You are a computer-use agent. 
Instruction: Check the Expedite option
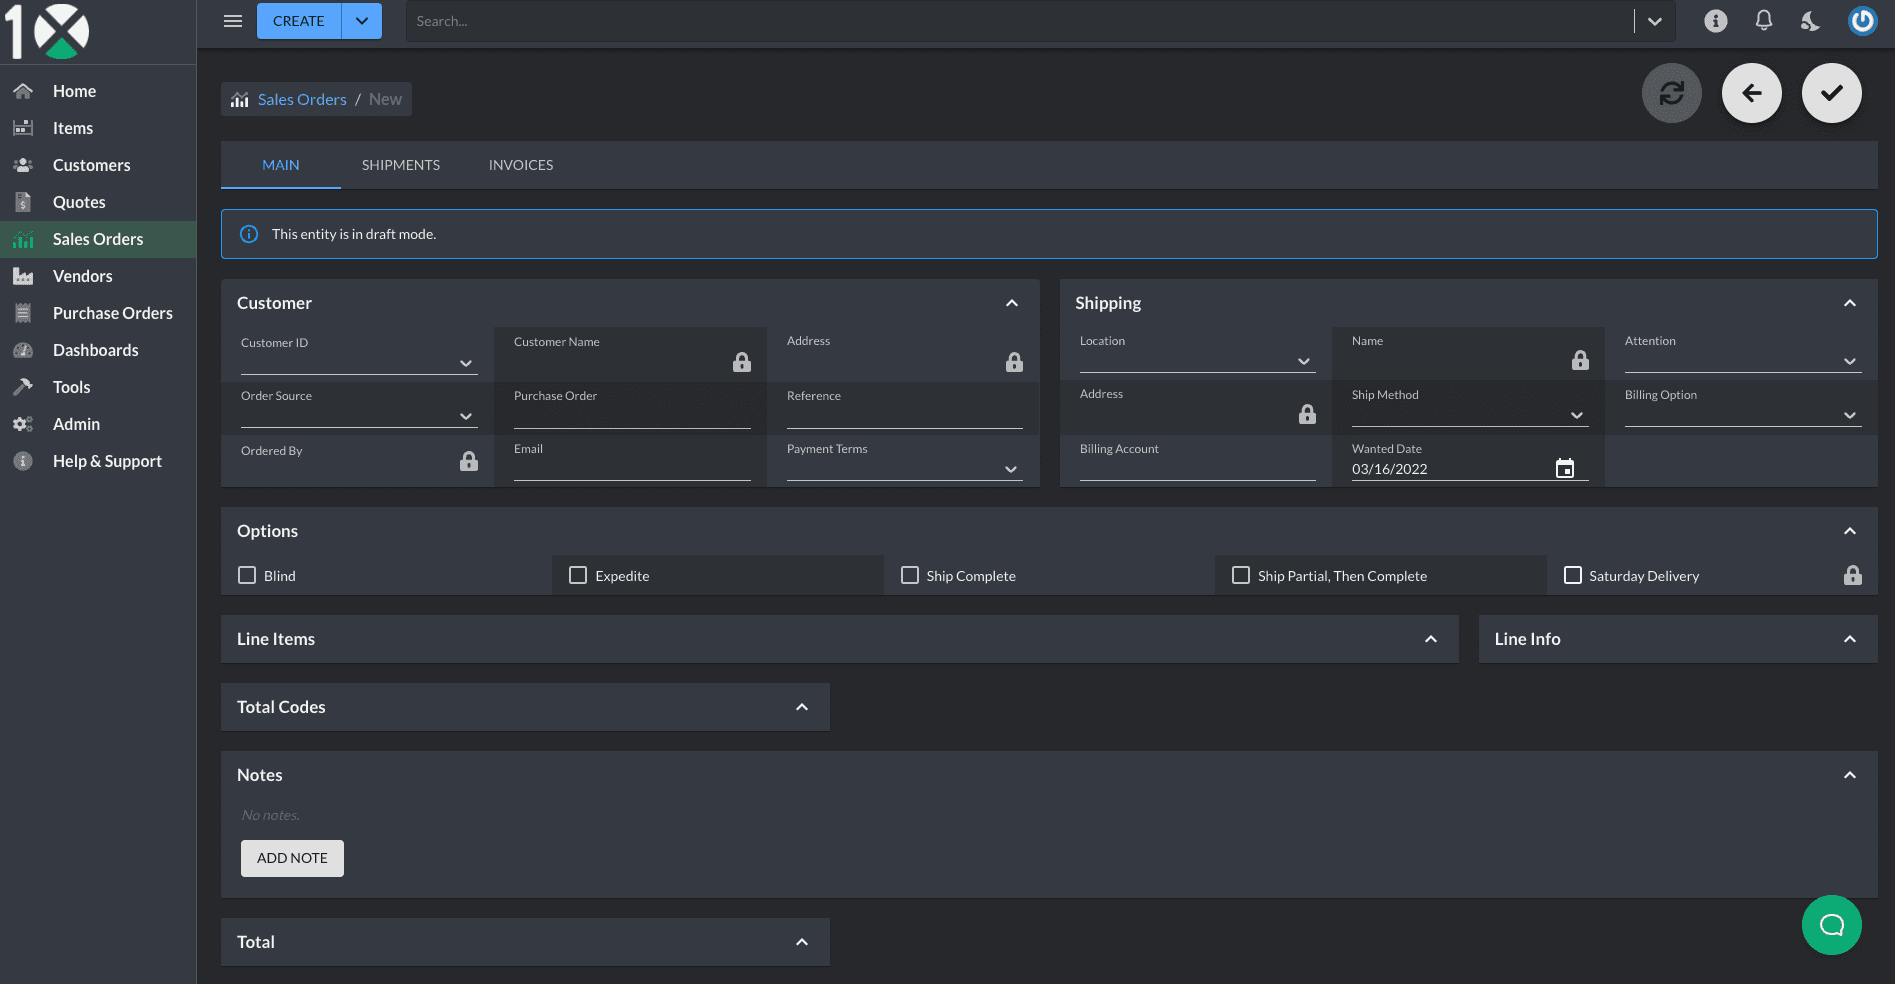tap(578, 575)
